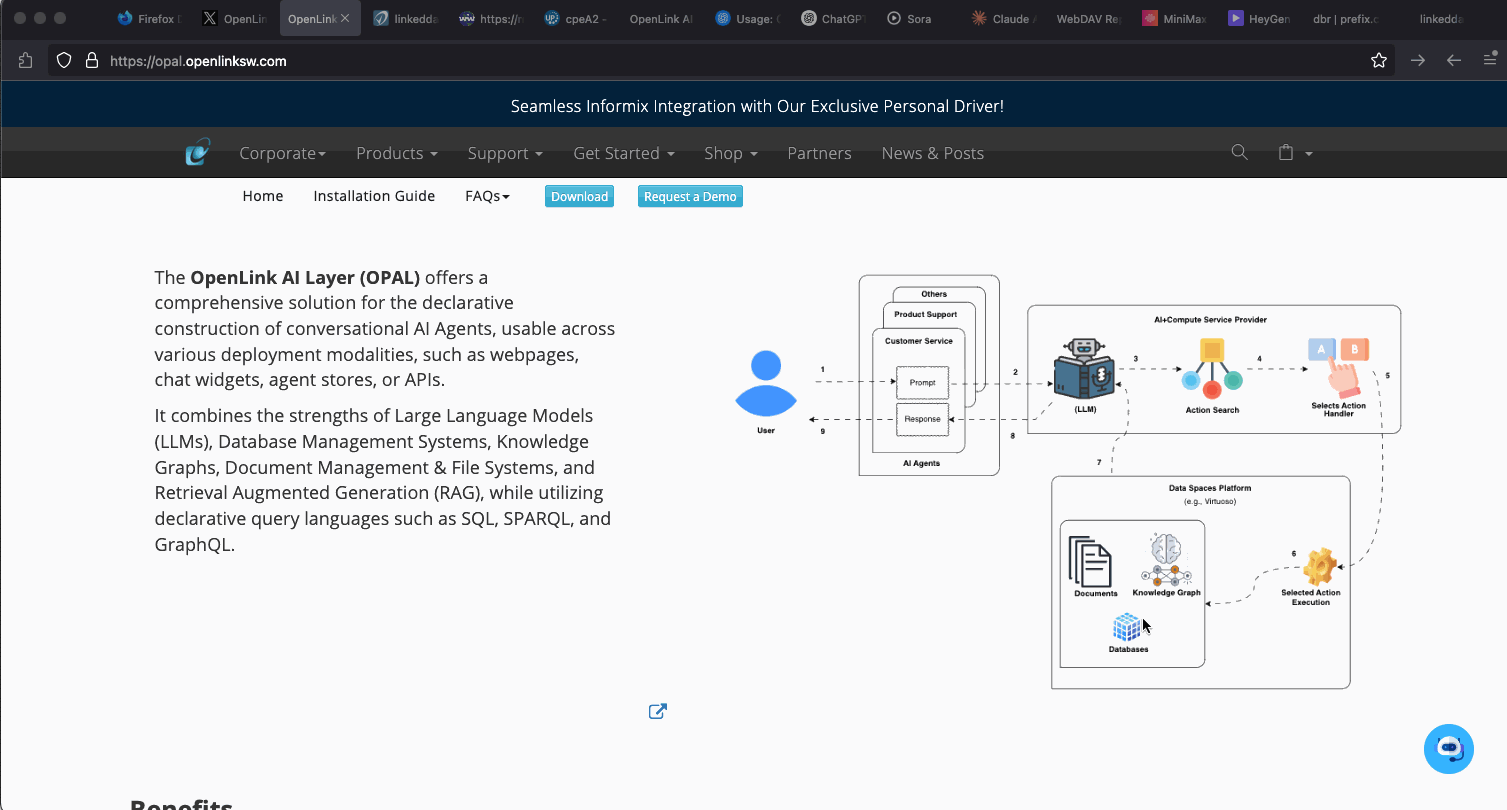Click the Action Search icon in the diagram
The height and width of the screenshot is (810, 1507).
[x=1212, y=369]
